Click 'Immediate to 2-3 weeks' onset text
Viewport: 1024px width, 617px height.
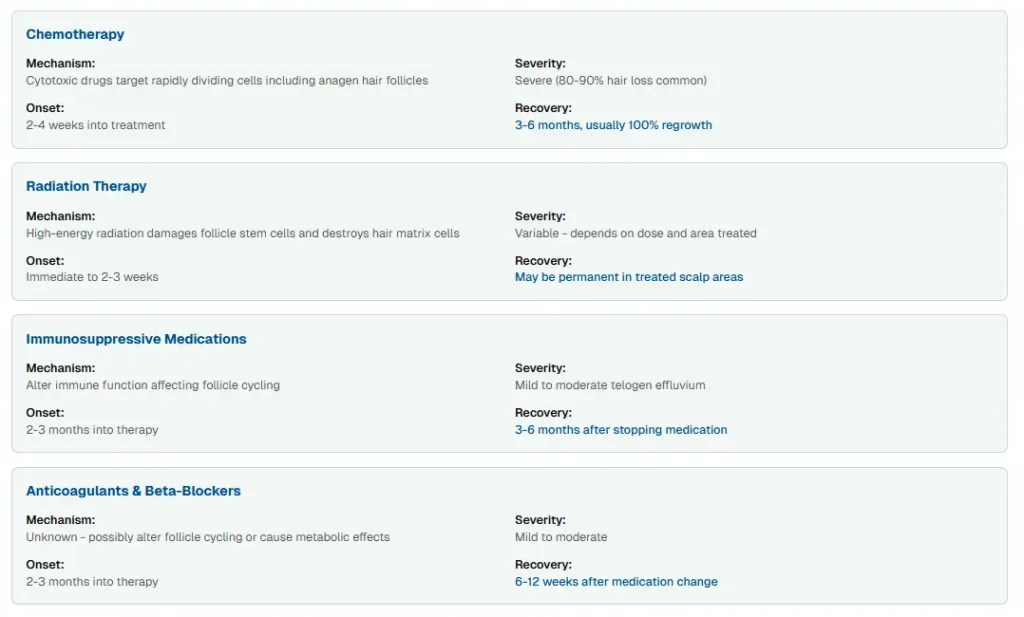point(92,277)
